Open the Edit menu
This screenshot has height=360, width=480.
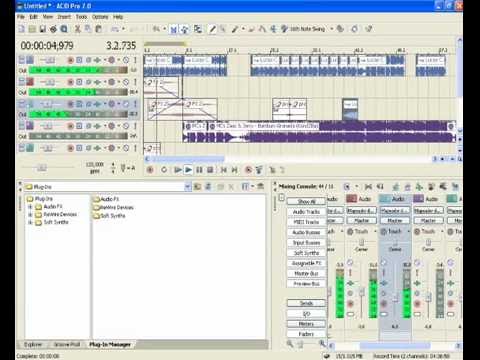click(33, 17)
